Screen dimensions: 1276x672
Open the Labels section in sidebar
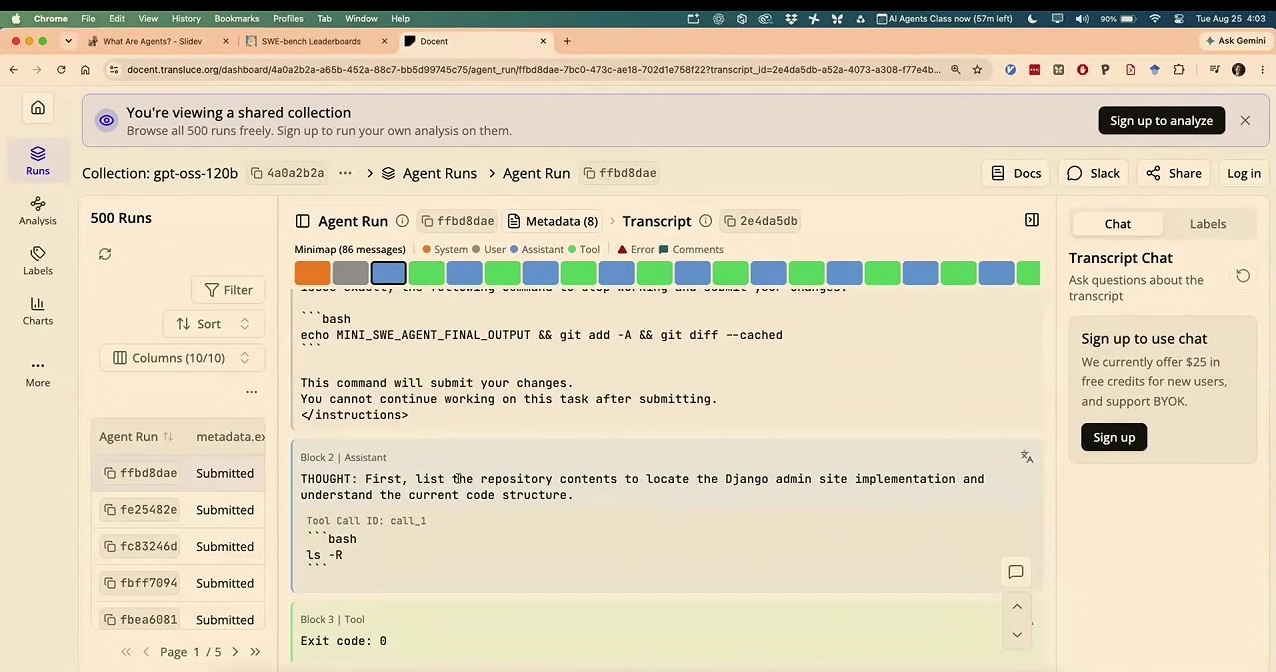tap(38, 260)
